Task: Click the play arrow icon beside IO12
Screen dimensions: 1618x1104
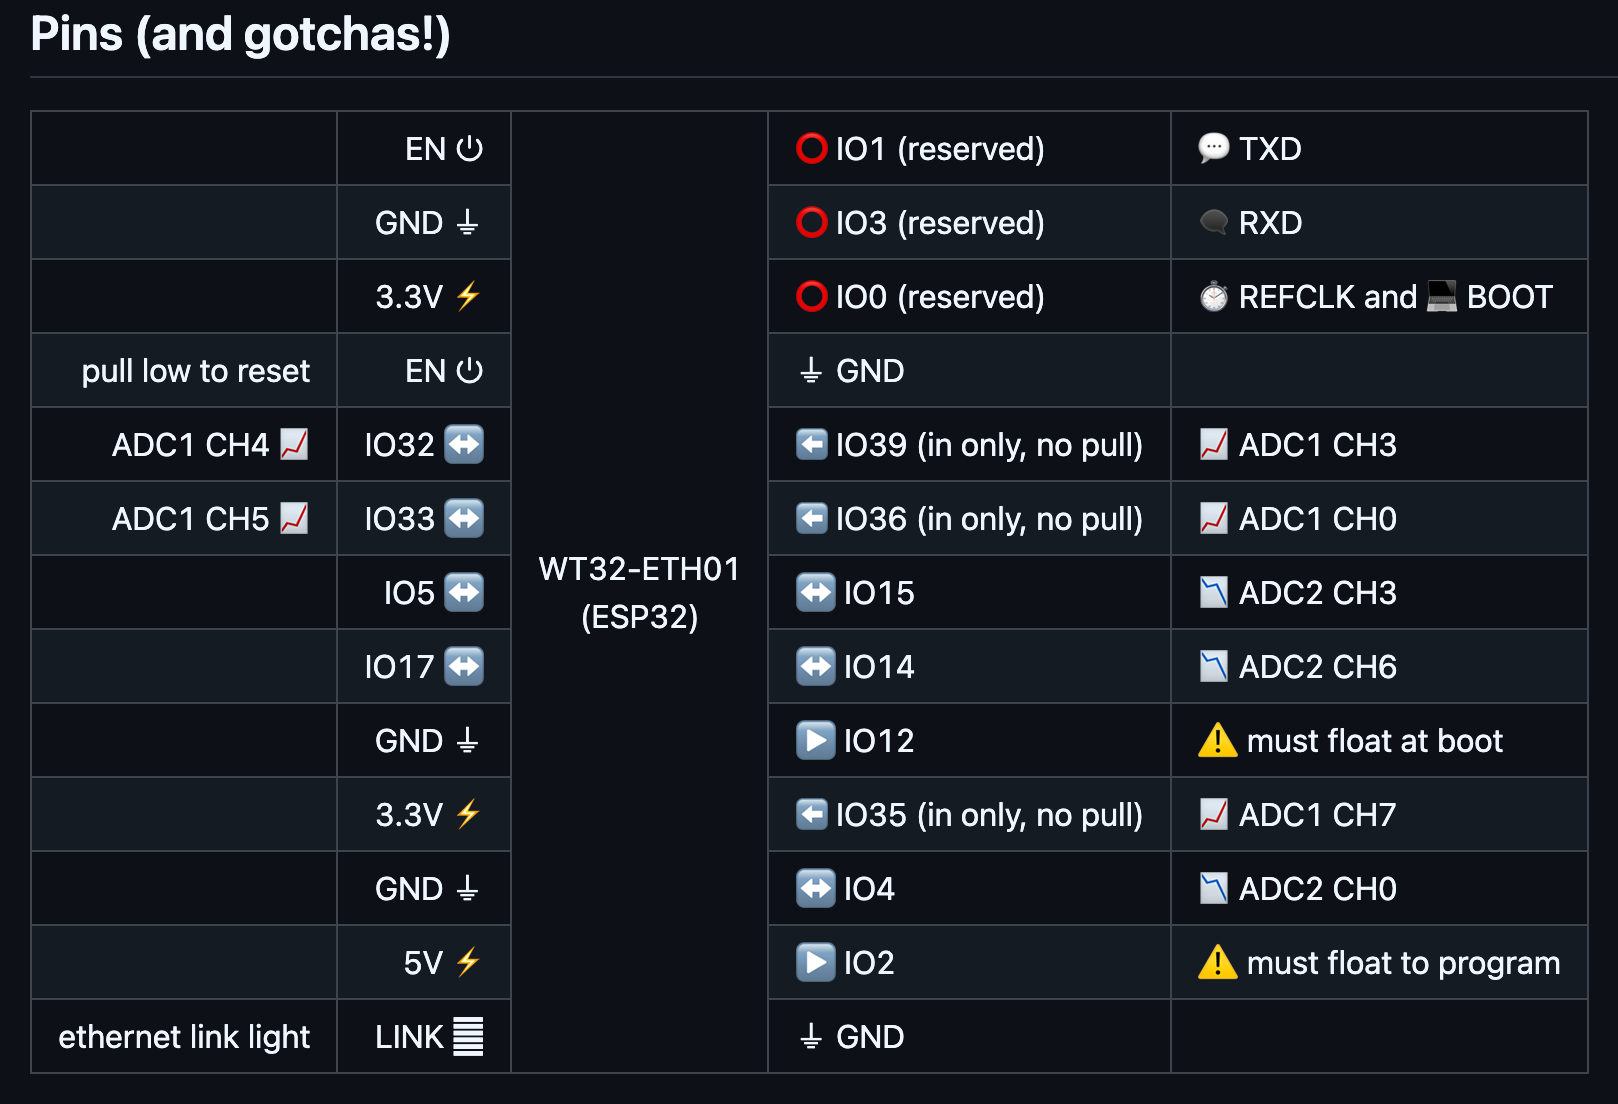Action: pyautogui.click(x=815, y=741)
